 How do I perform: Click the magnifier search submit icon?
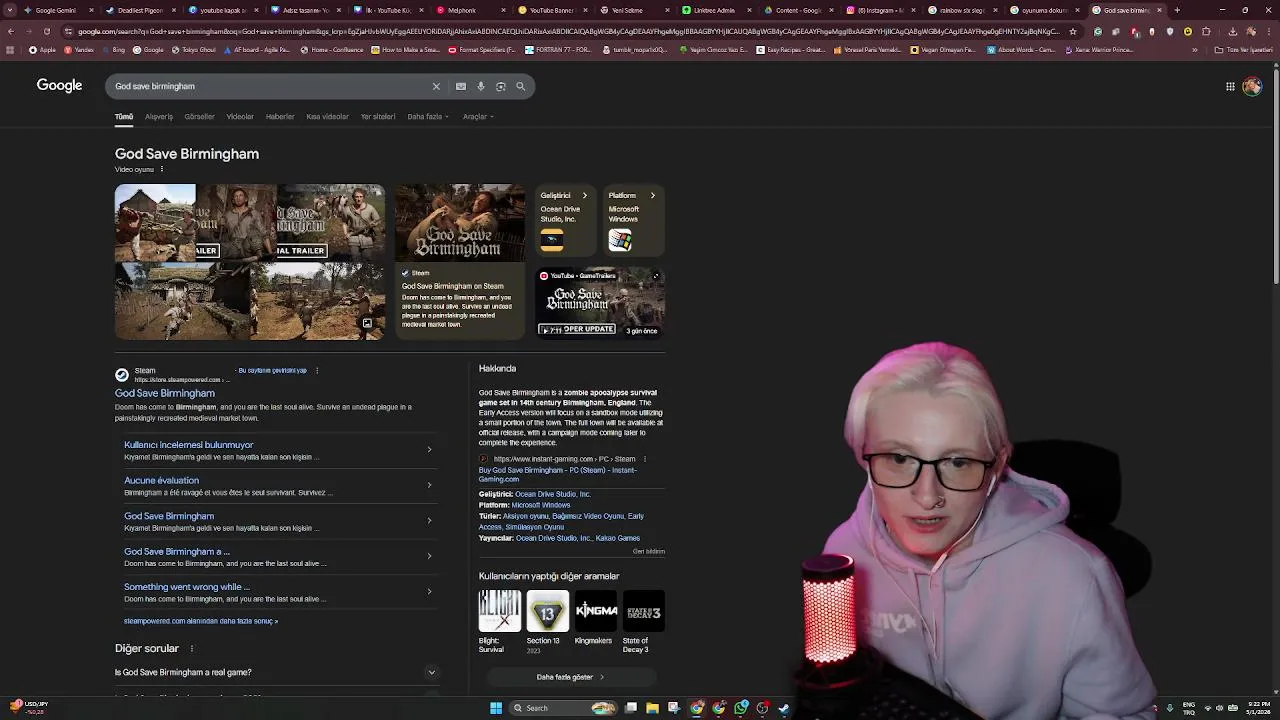[520, 87]
